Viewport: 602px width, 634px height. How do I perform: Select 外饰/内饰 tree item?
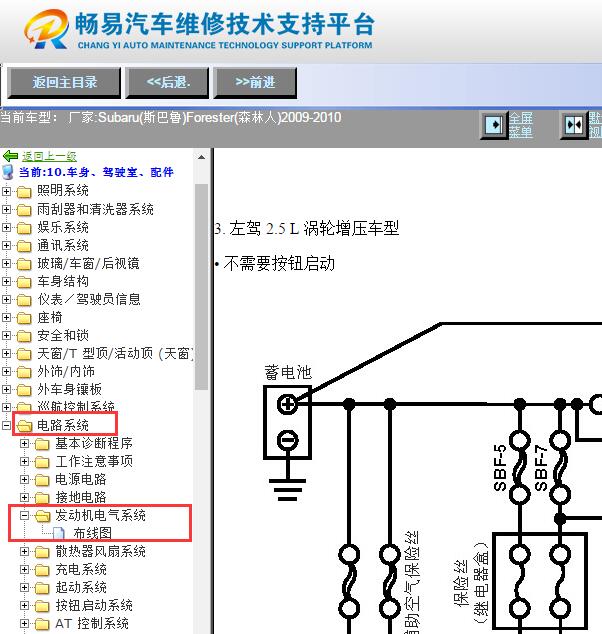[66, 372]
